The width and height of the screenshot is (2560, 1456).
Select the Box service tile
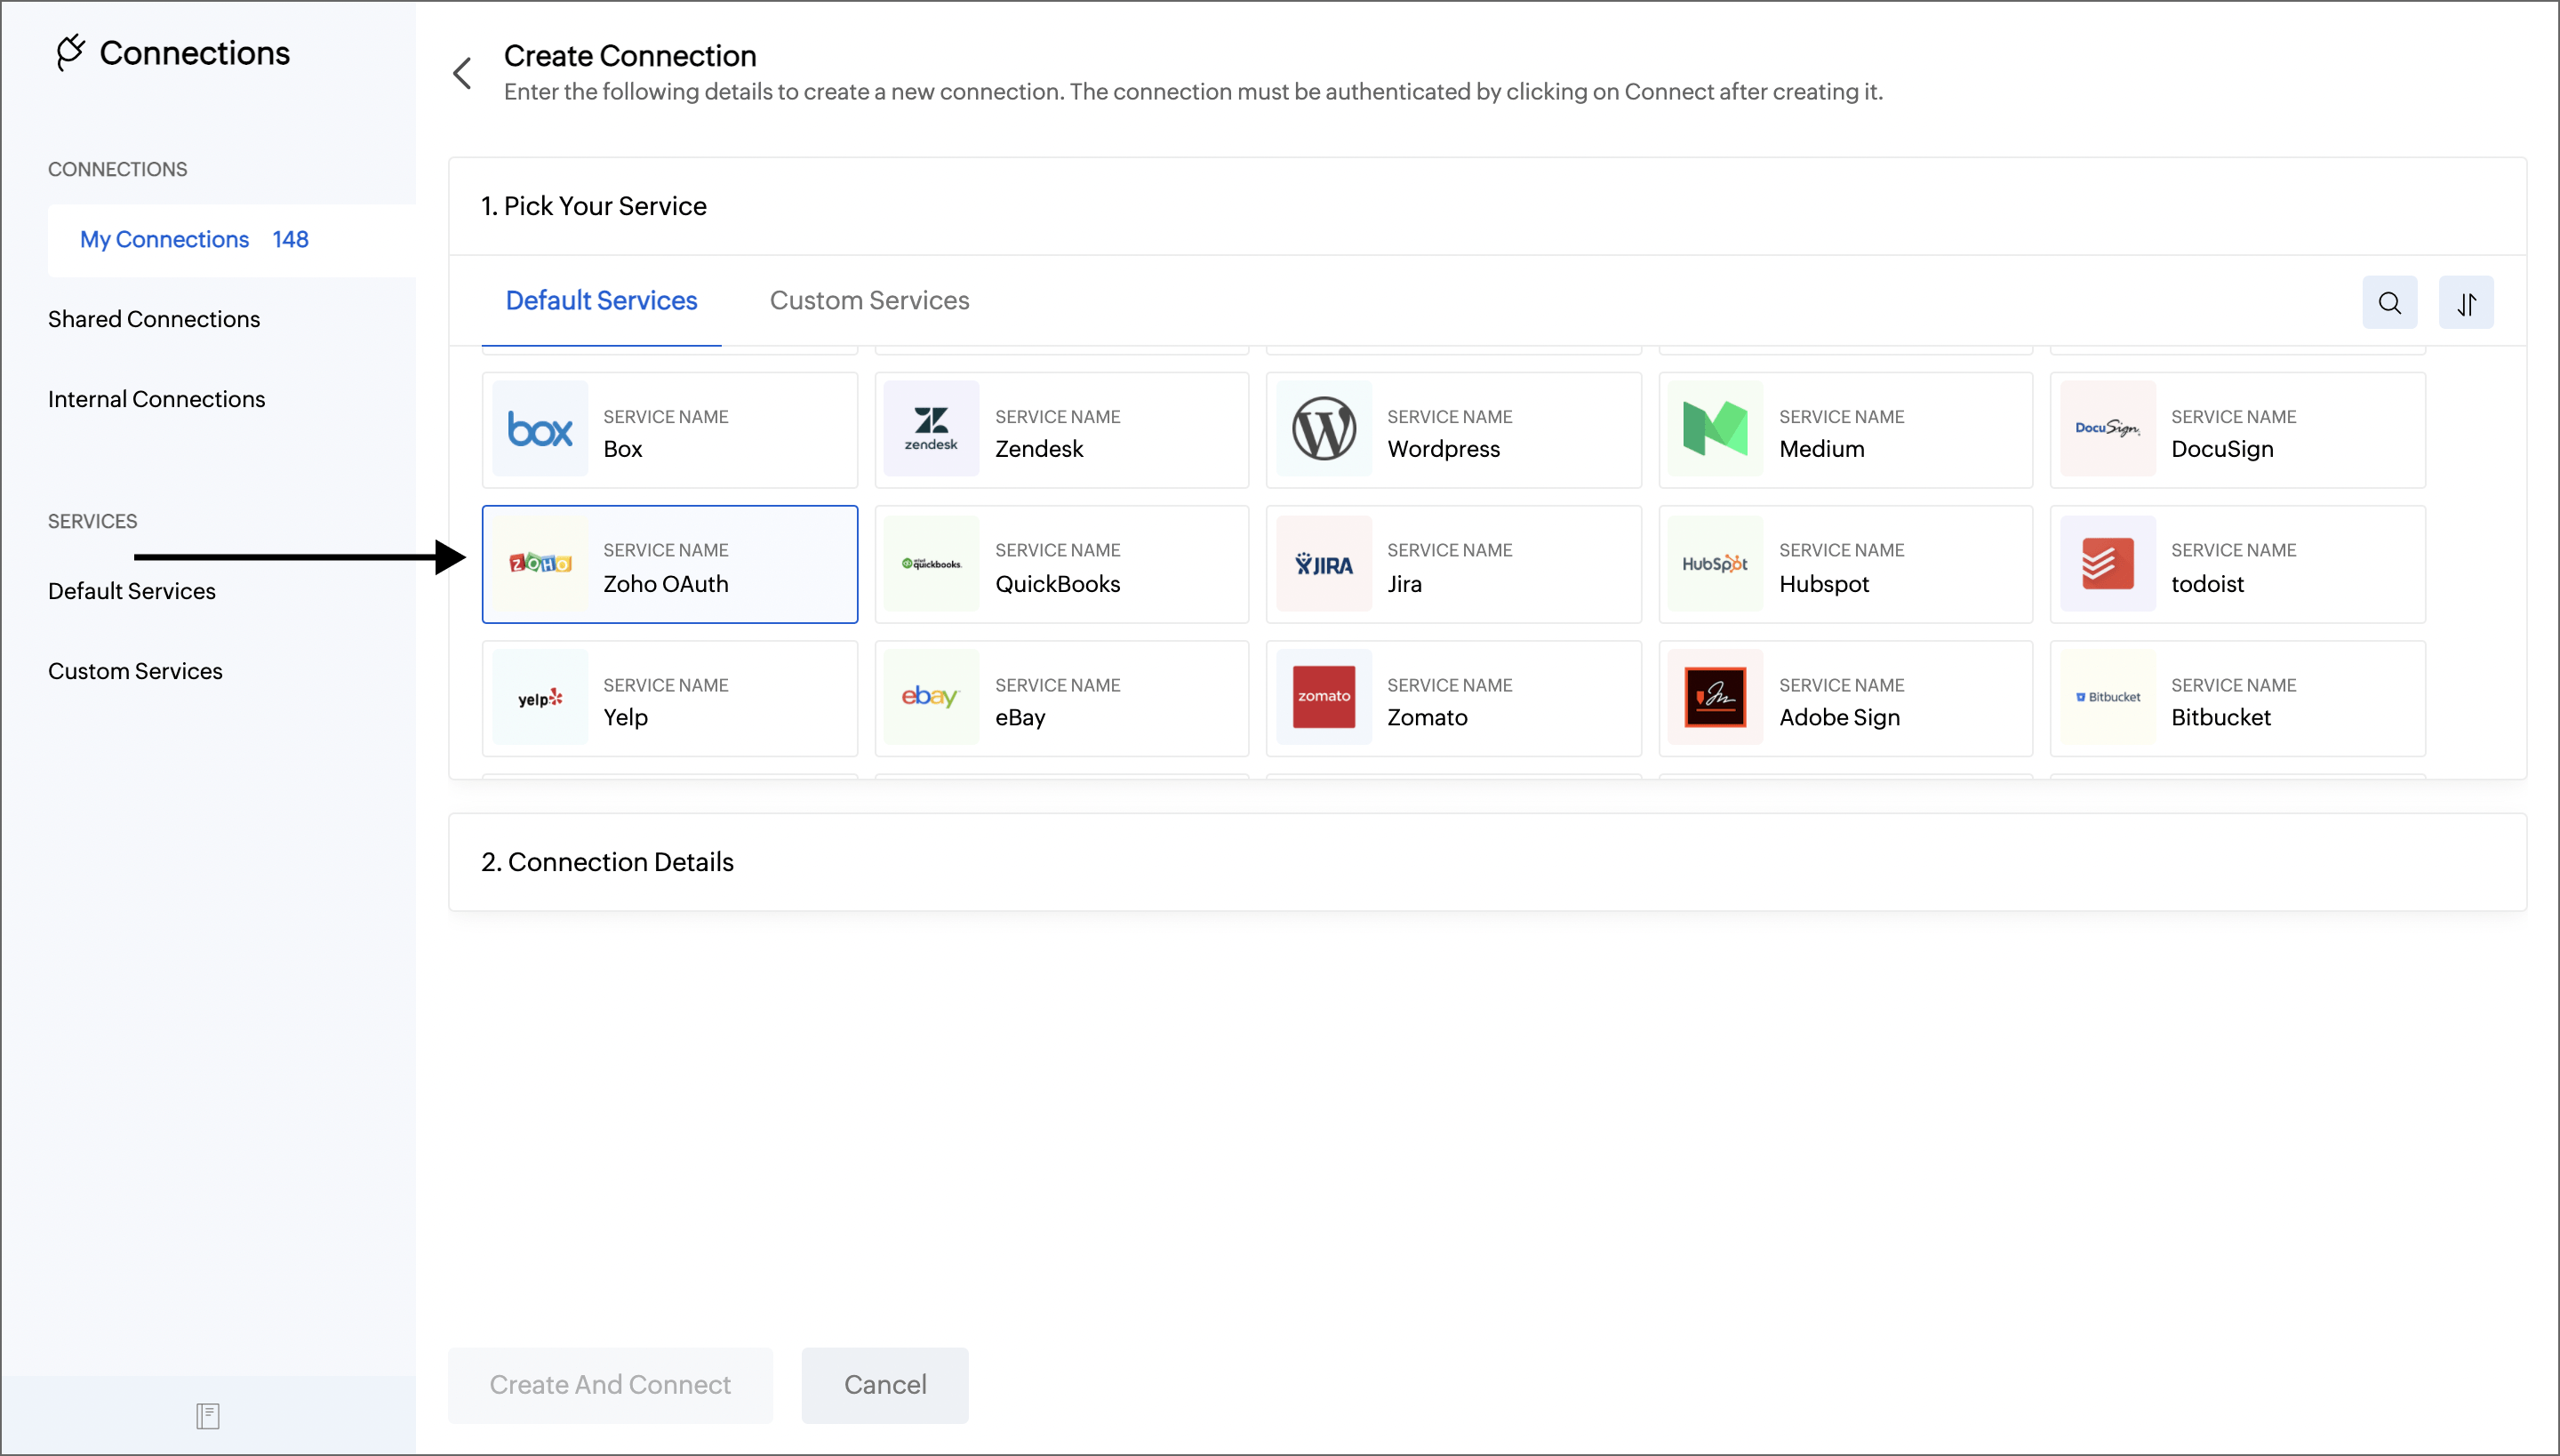(x=669, y=430)
